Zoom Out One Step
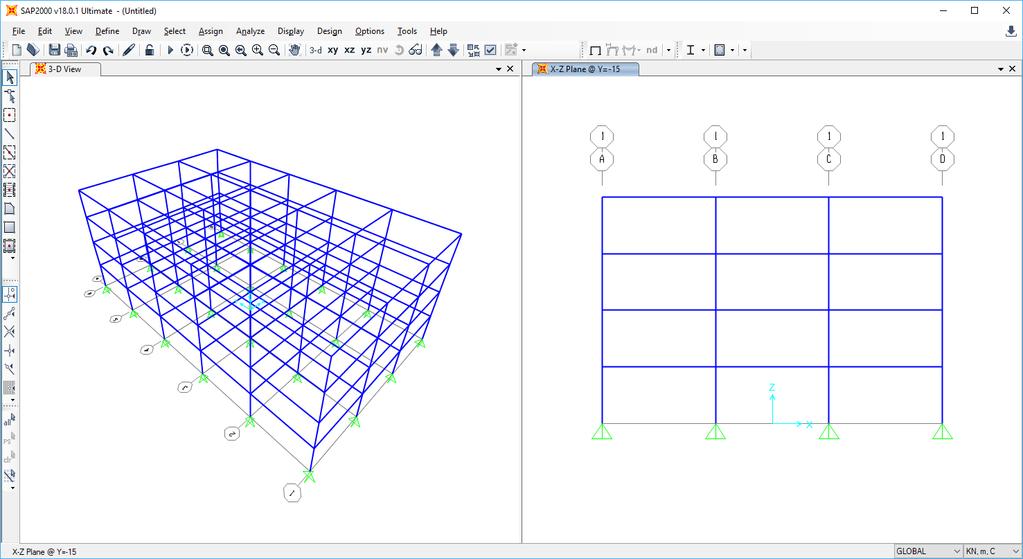This screenshot has height=559, width=1023. pyautogui.click(x=274, y=50)
